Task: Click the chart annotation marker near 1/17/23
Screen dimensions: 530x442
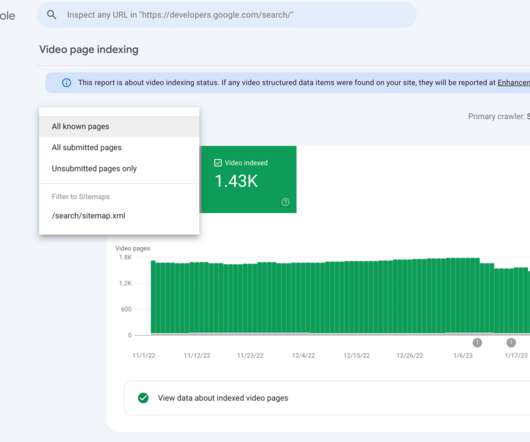Action: pos(511,343)
